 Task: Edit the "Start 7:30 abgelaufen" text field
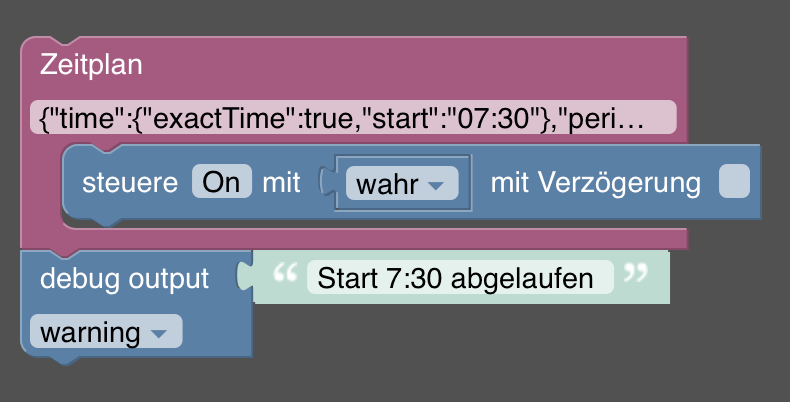(460, 277)
